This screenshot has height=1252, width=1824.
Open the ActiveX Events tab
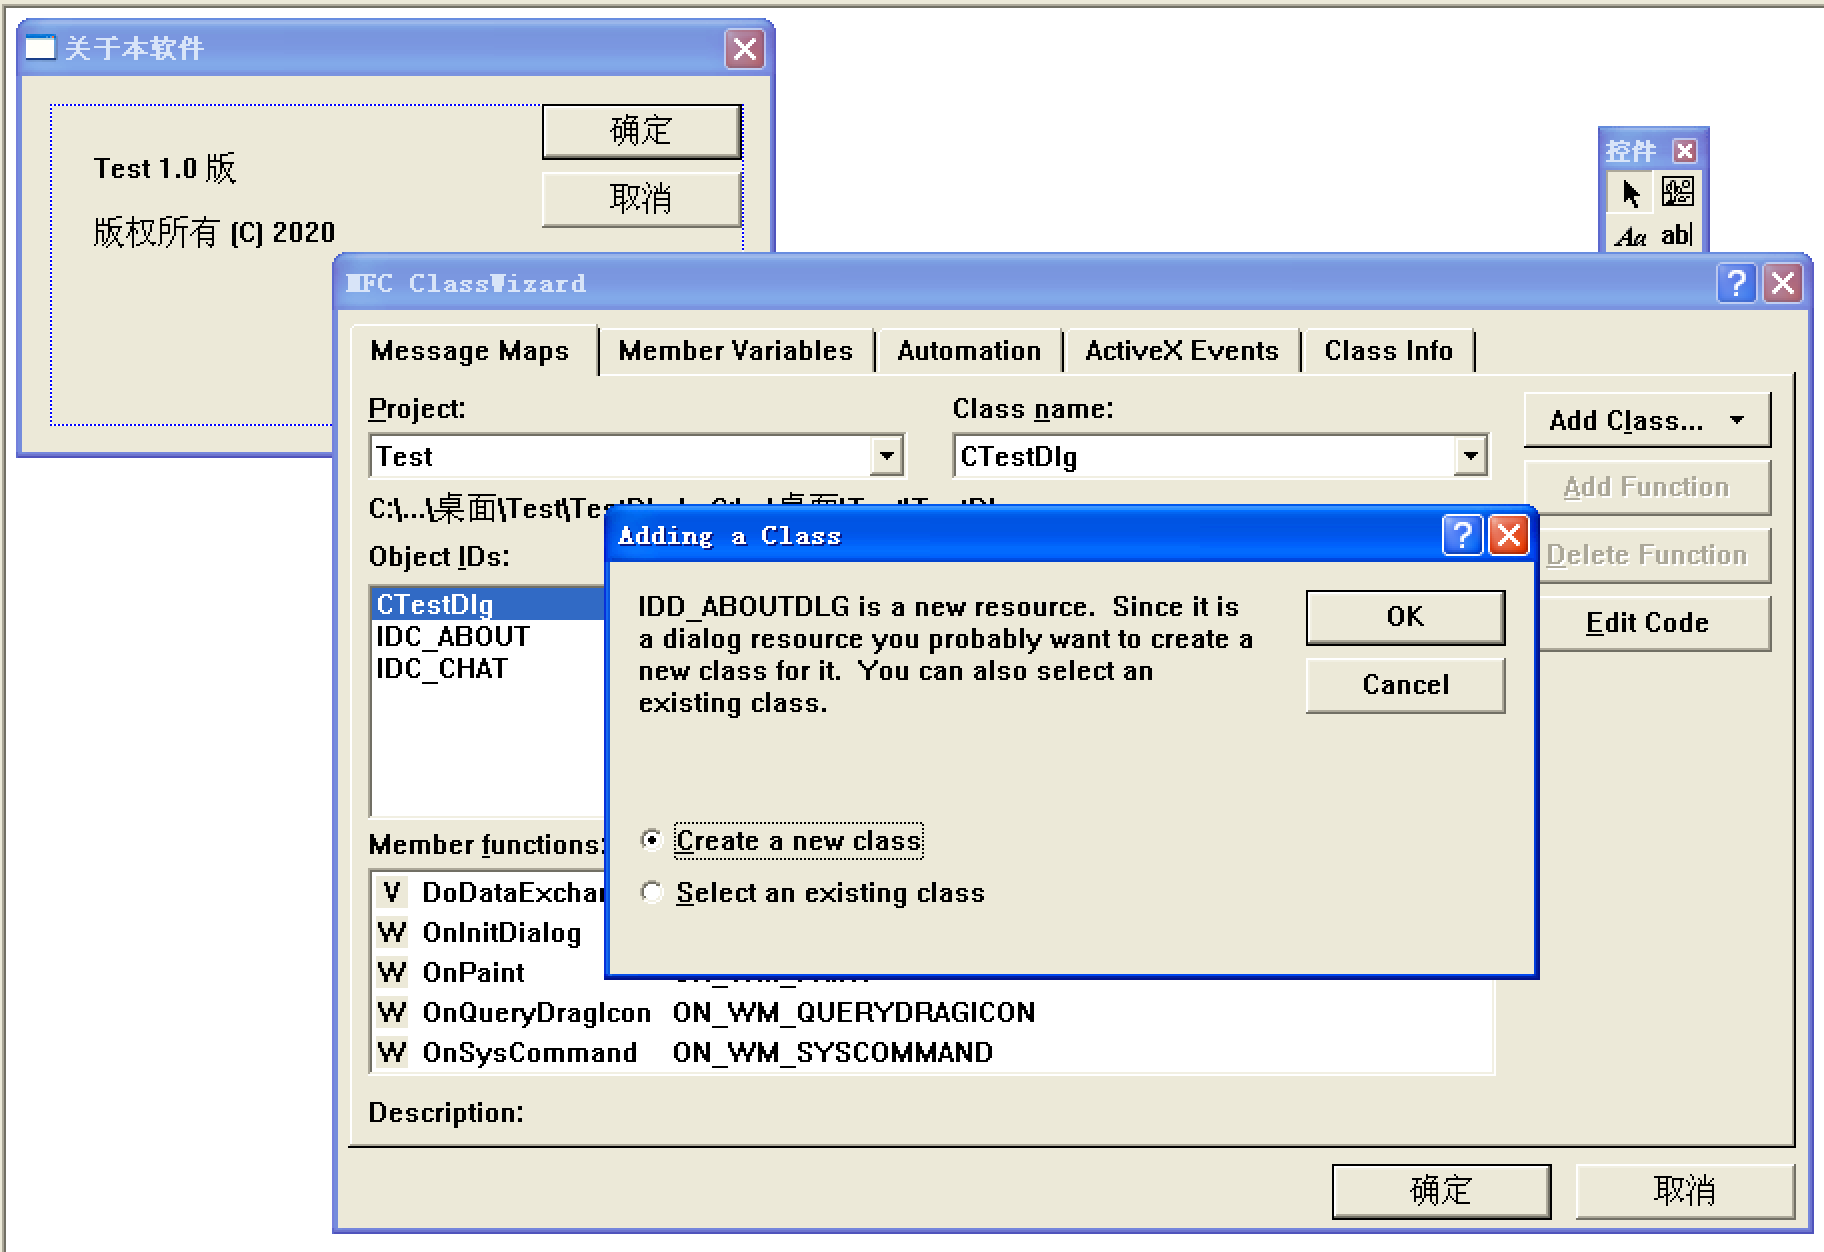1181,350
